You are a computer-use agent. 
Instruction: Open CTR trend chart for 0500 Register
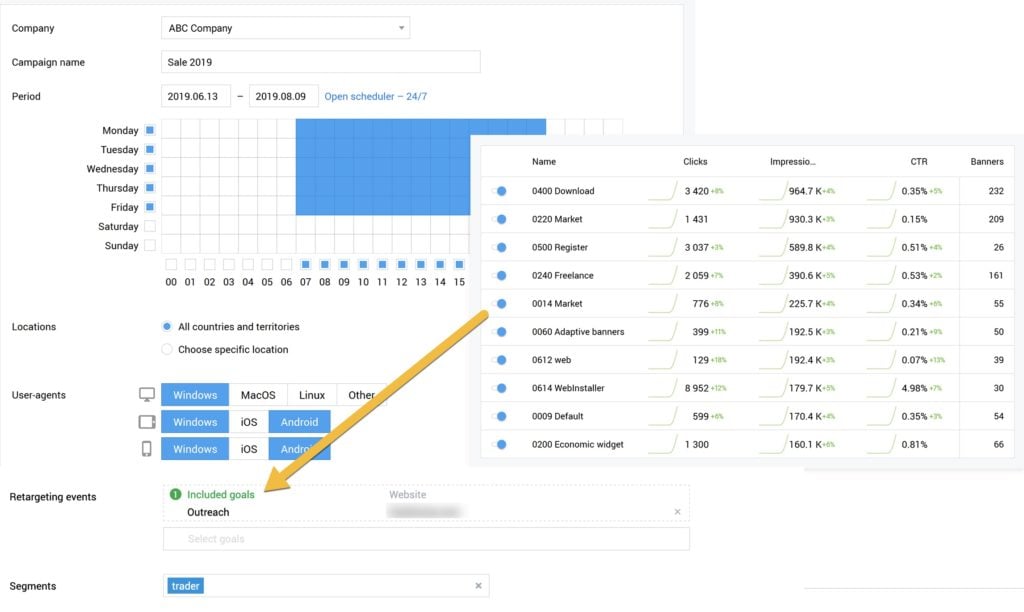[x=881, y=247]
